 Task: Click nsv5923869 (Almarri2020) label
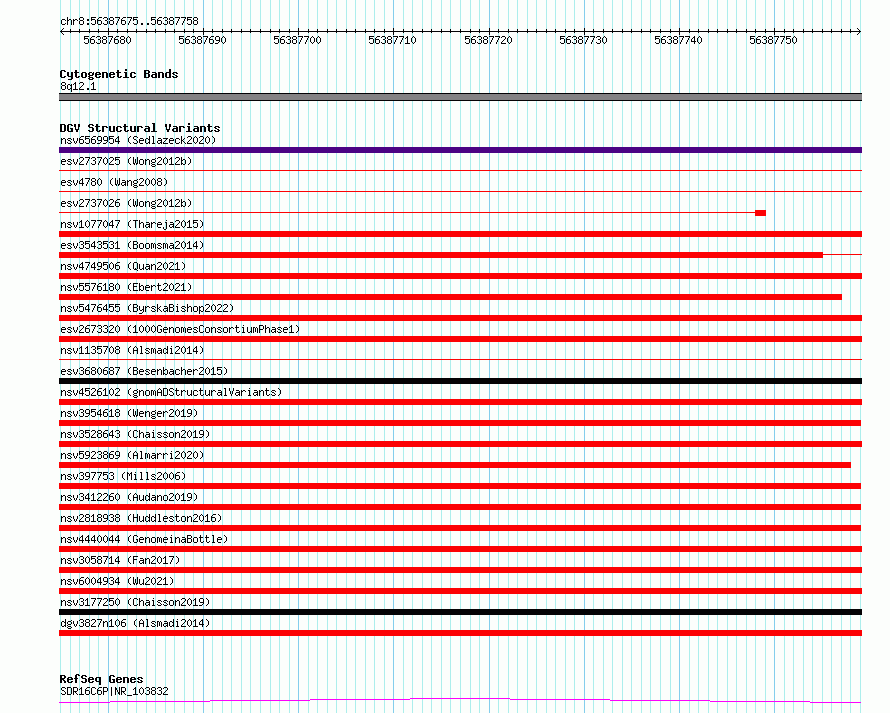tap(132, 455)
